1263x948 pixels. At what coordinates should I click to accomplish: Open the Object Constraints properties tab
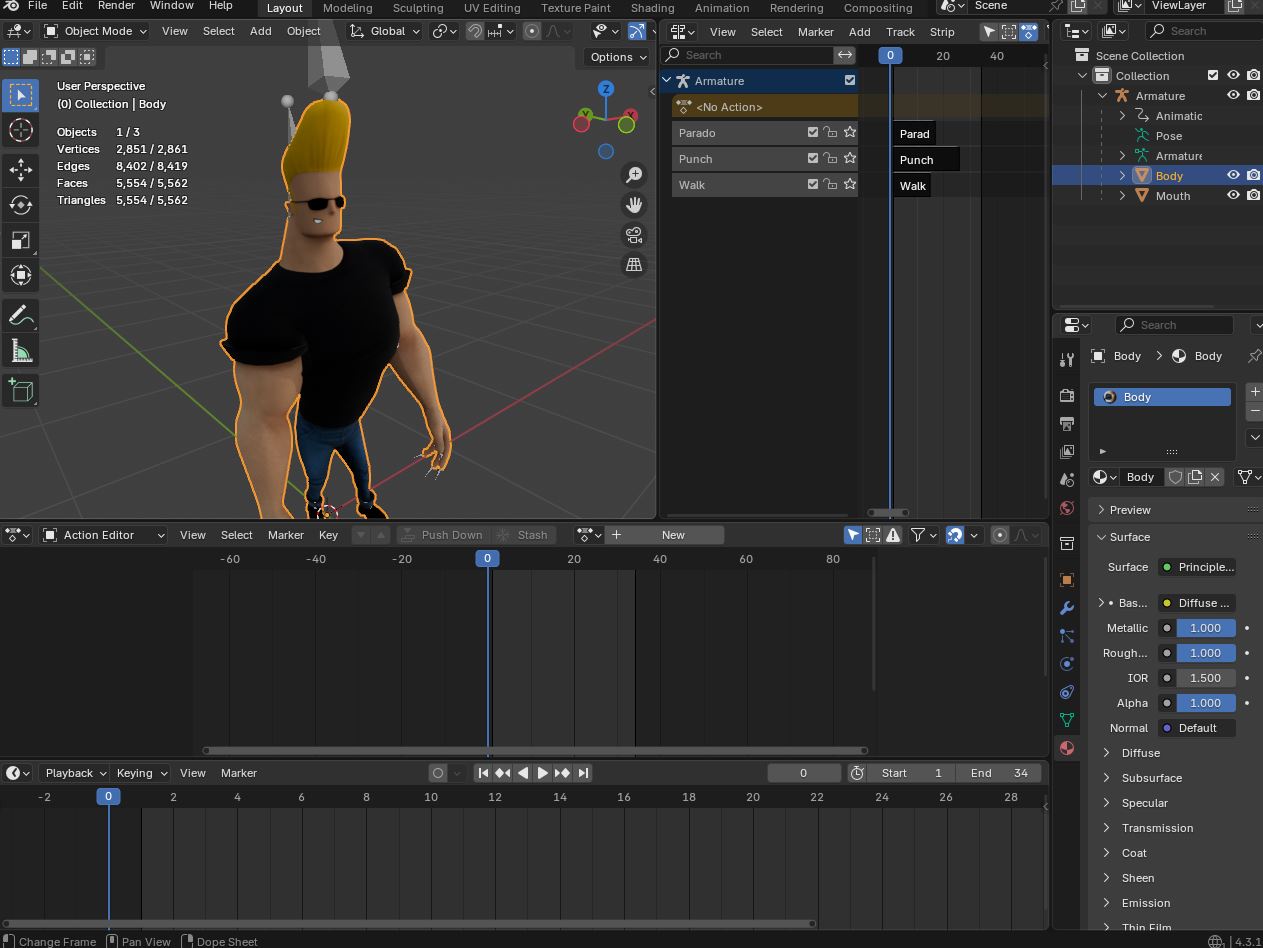(1067, 692)
